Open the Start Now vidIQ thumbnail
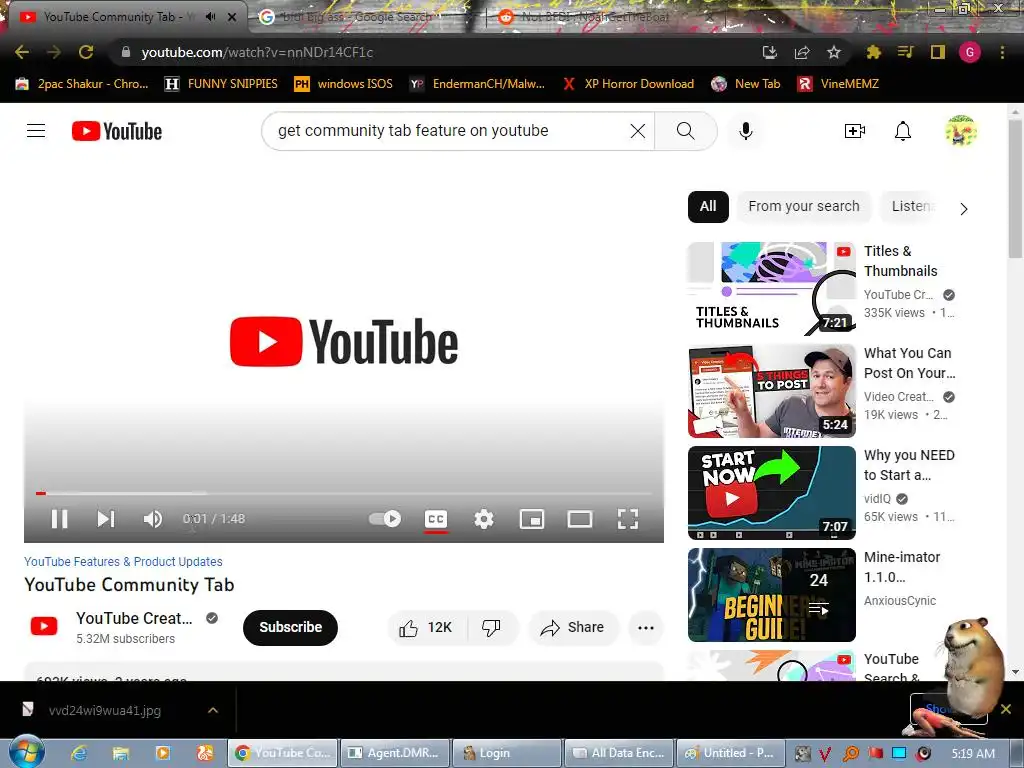This screenshot has height=768, width=1024. tap(771, 492)
